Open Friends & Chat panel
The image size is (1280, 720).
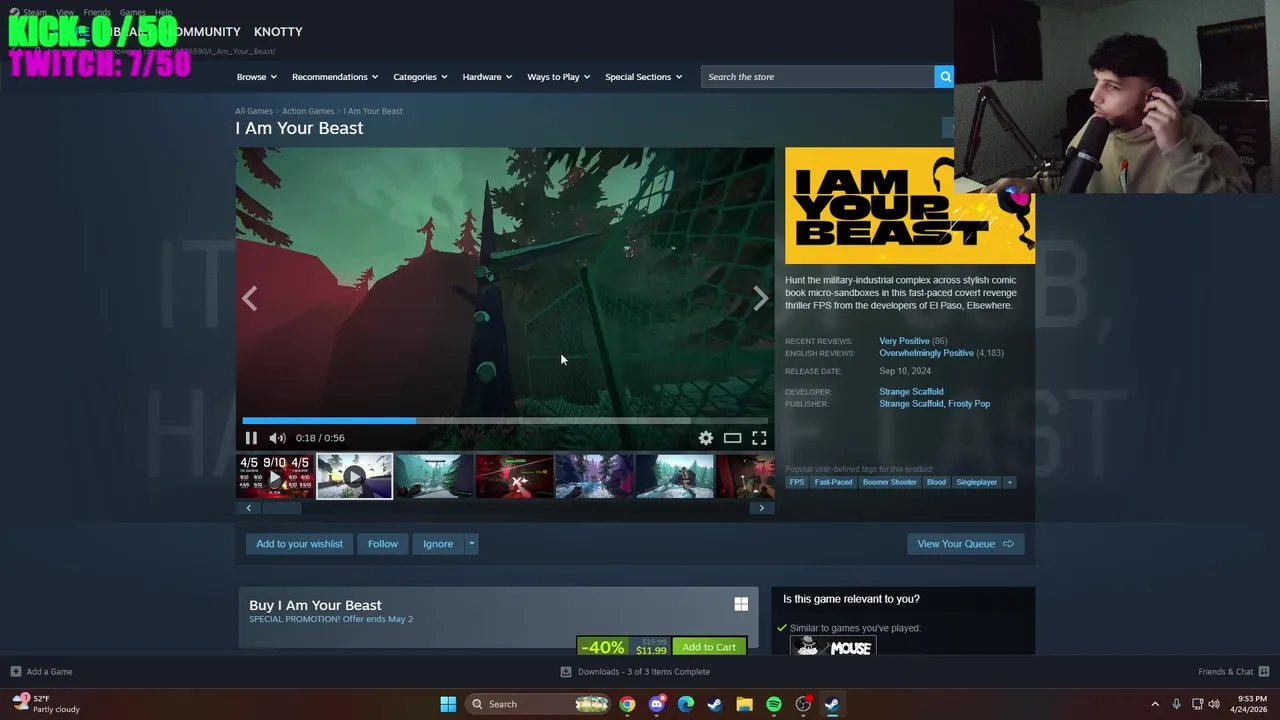[x=1233, y=672]
